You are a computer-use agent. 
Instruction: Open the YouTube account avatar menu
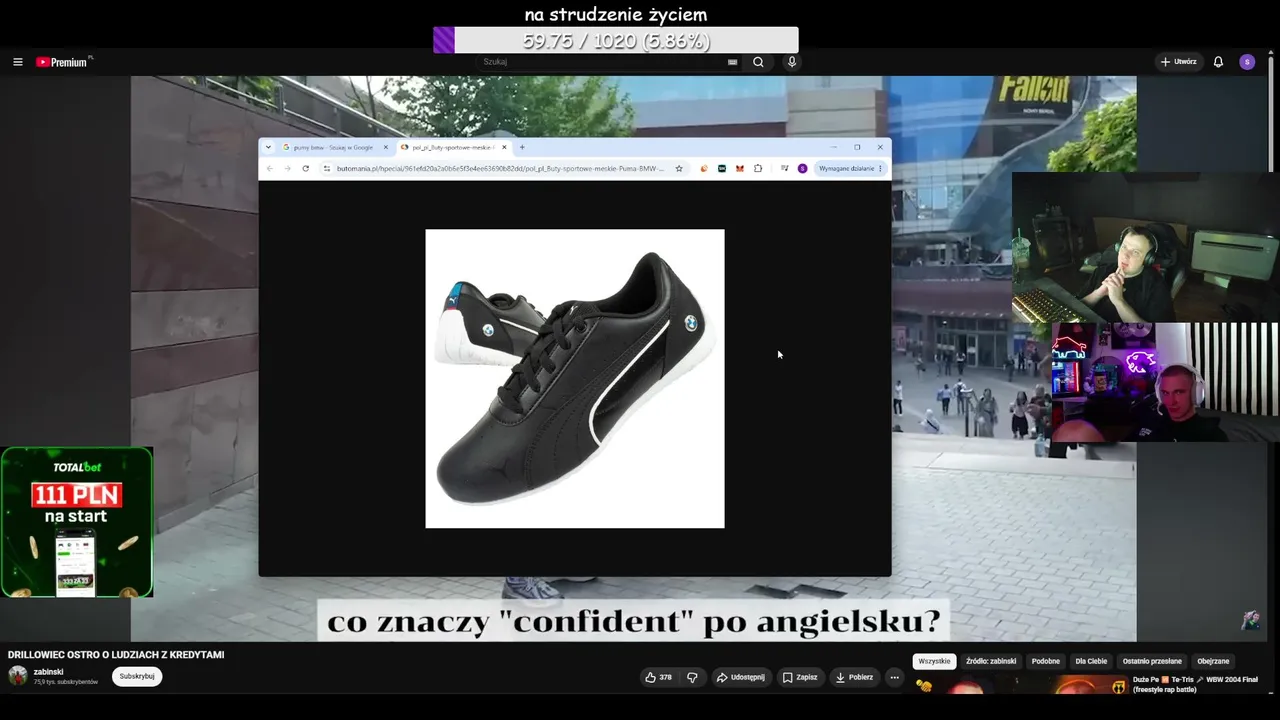point(1247,62)
